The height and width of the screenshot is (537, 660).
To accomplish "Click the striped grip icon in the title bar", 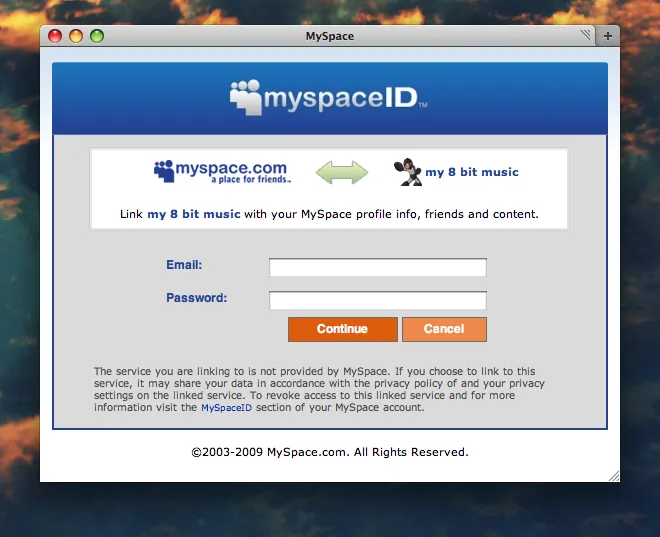I will [586, 36].
